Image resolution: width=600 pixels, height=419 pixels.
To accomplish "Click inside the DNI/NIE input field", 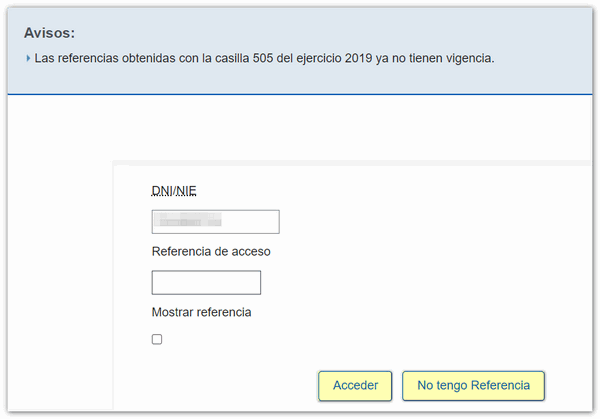I will (x=215, y=222).
